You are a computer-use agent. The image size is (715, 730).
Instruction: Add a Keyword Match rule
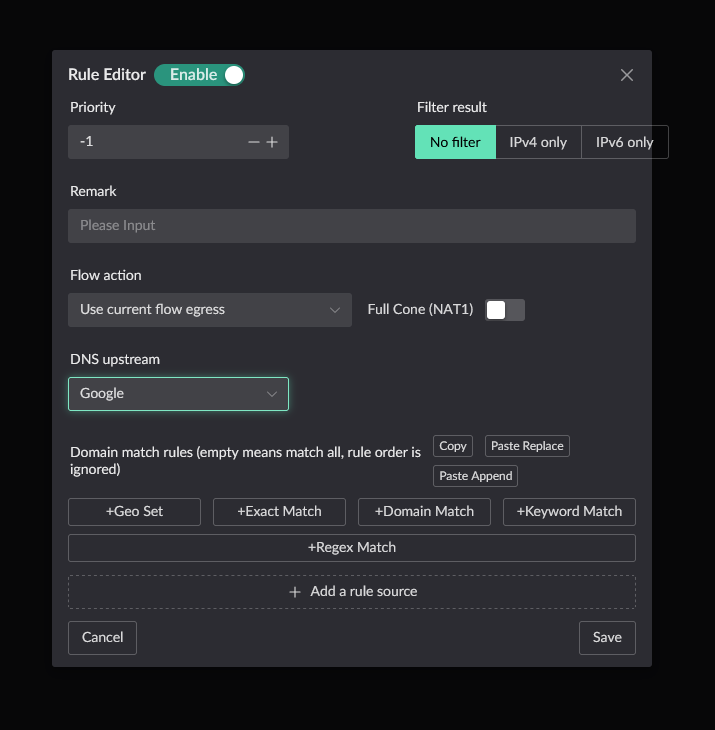[x=569, y=512]
